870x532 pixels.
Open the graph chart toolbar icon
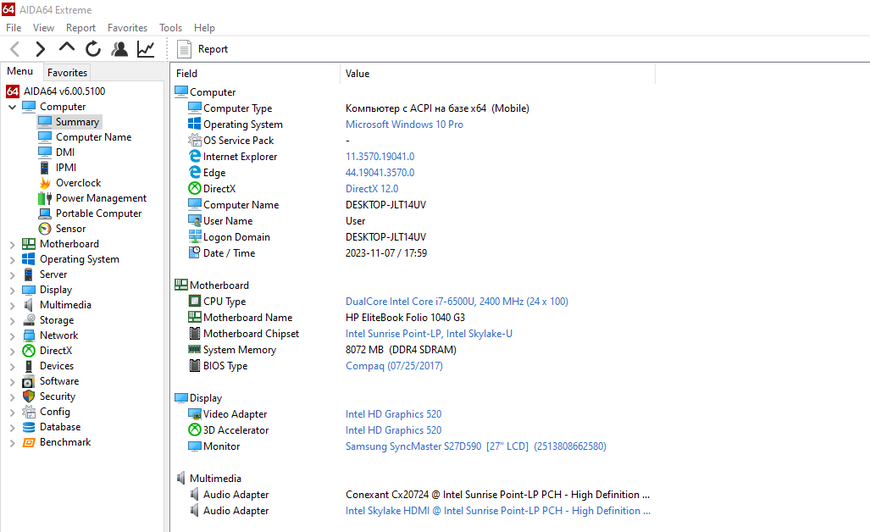click(146, 49)
